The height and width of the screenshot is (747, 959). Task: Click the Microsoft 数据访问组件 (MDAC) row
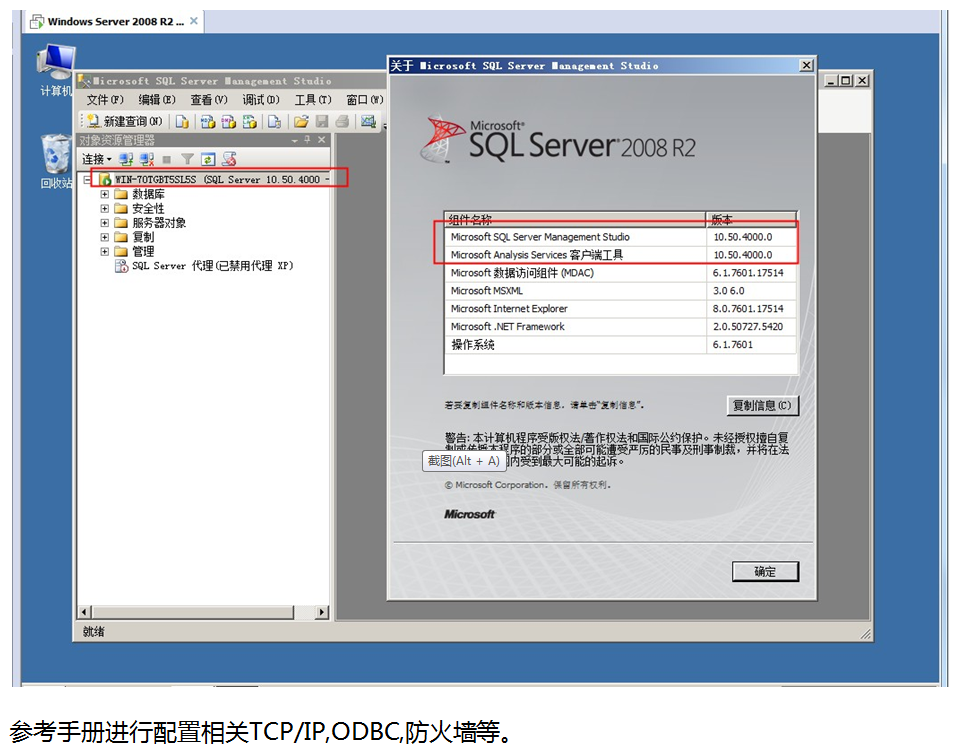621,273
